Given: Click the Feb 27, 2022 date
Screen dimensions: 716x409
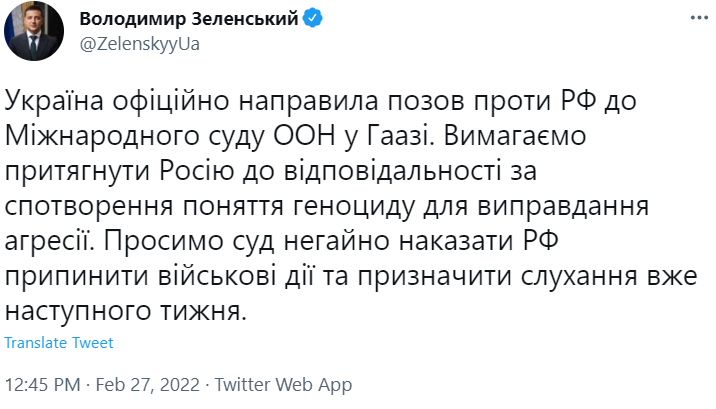Looking at the screenshot, I should click(x=151, y=383).
